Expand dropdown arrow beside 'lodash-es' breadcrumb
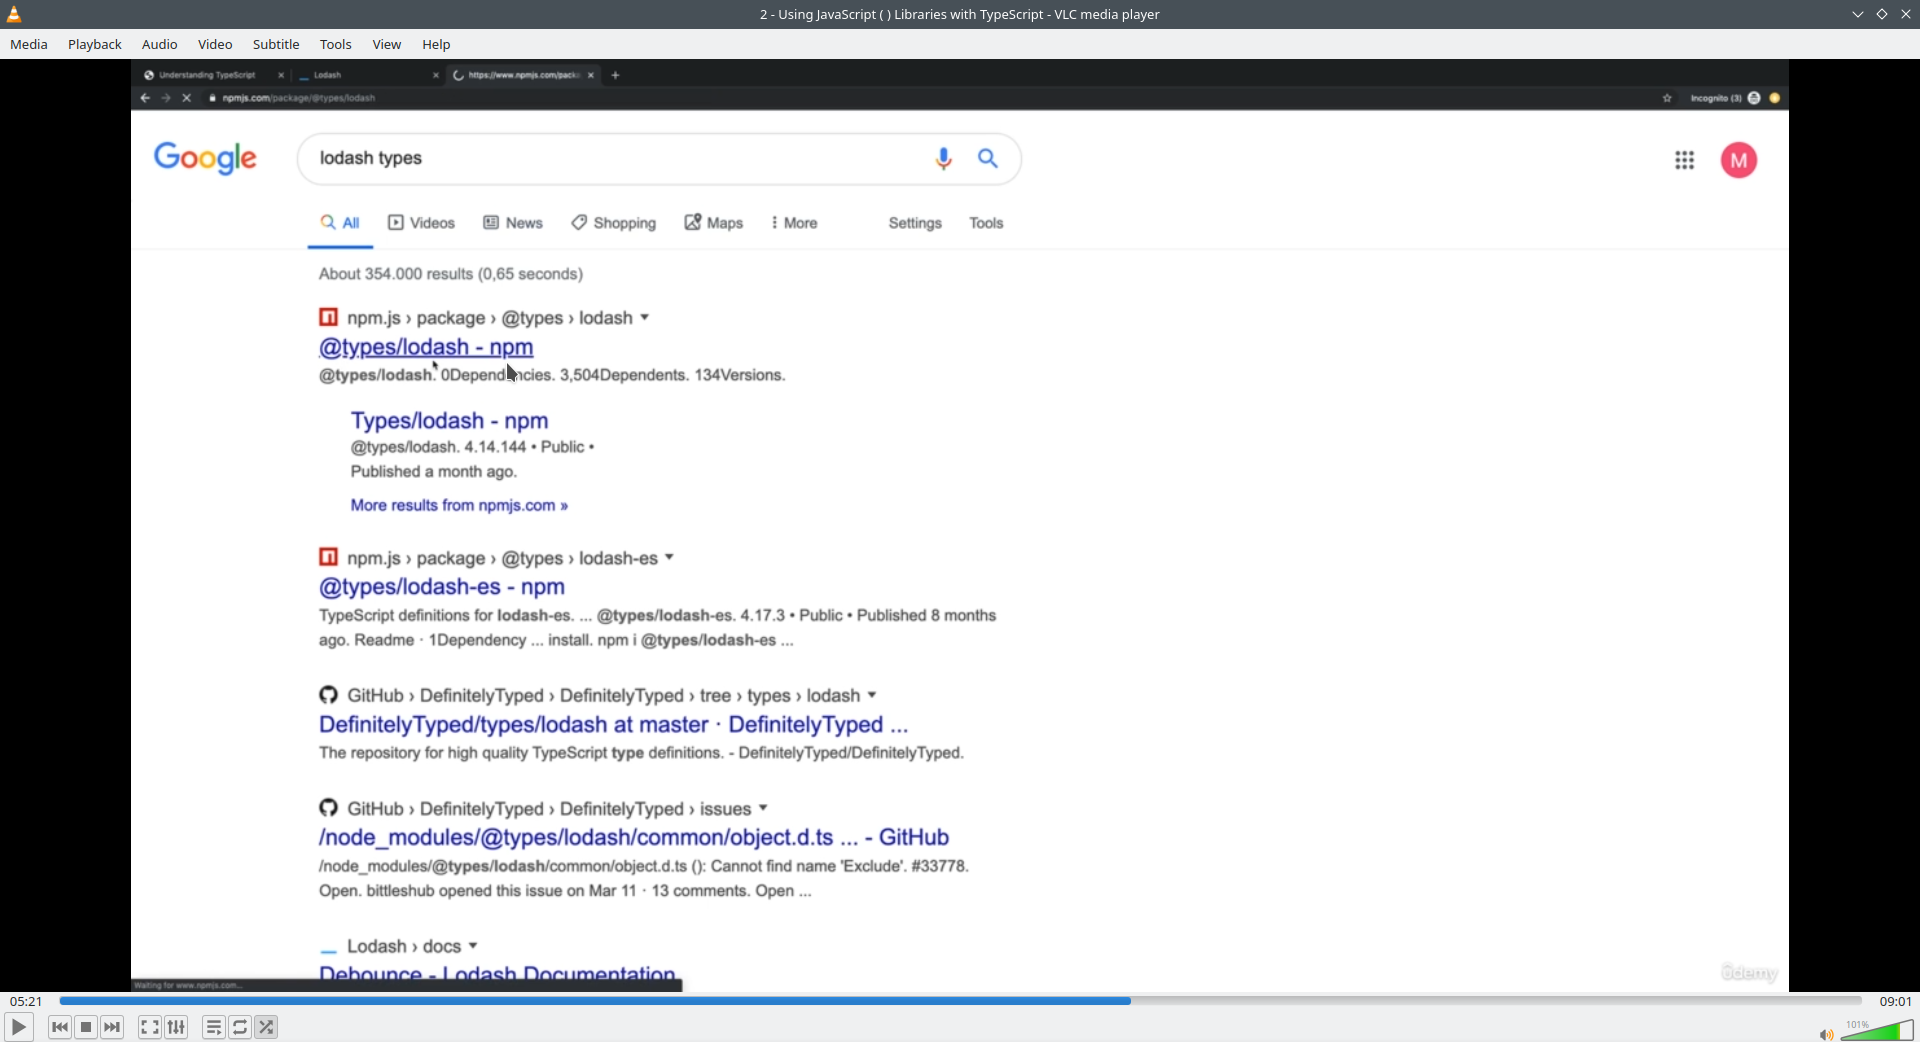 (x=670, y=557)
